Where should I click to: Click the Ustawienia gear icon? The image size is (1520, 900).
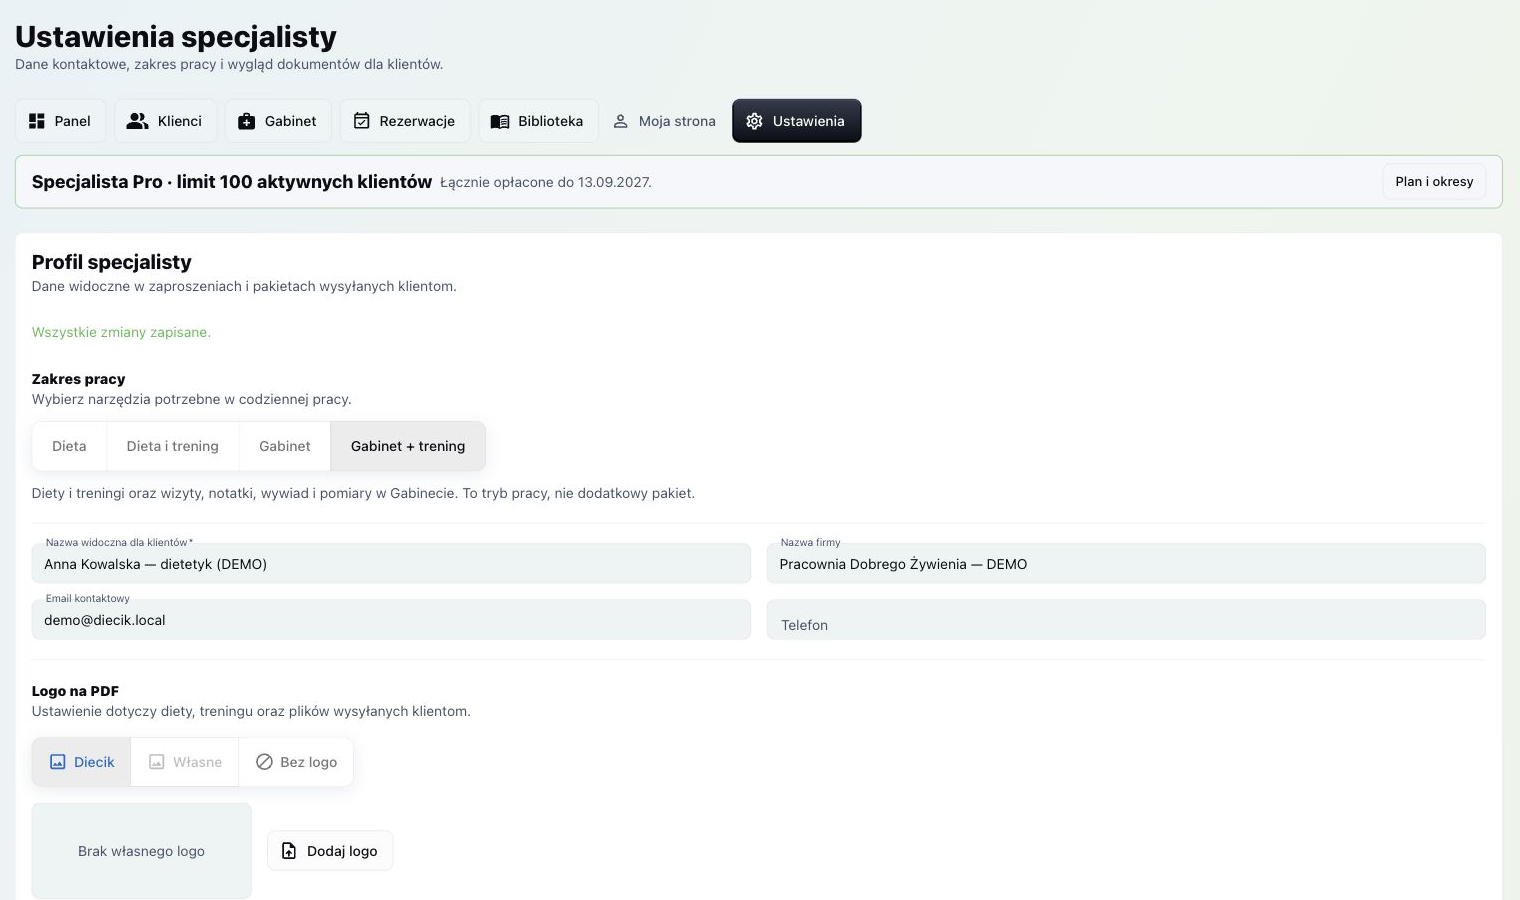click(754, 121)
